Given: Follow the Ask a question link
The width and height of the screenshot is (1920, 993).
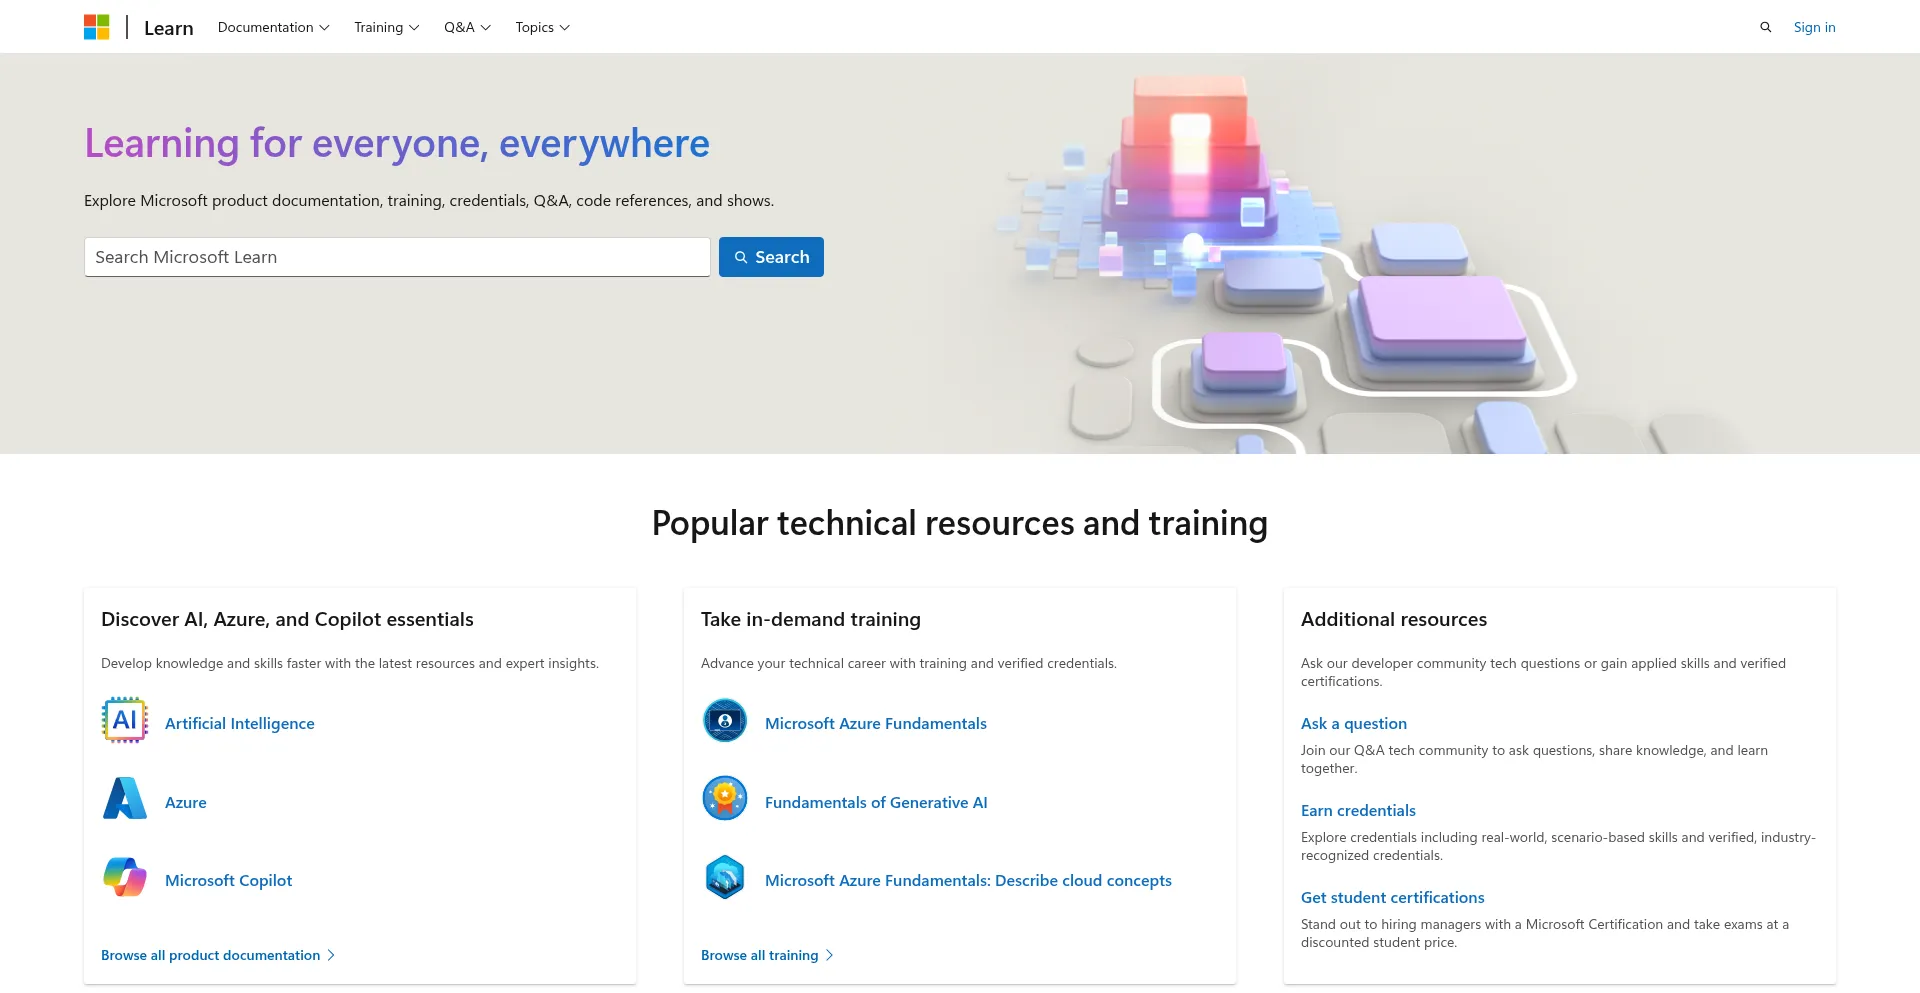Looking at the screenshot, I should click(1353, 723).
